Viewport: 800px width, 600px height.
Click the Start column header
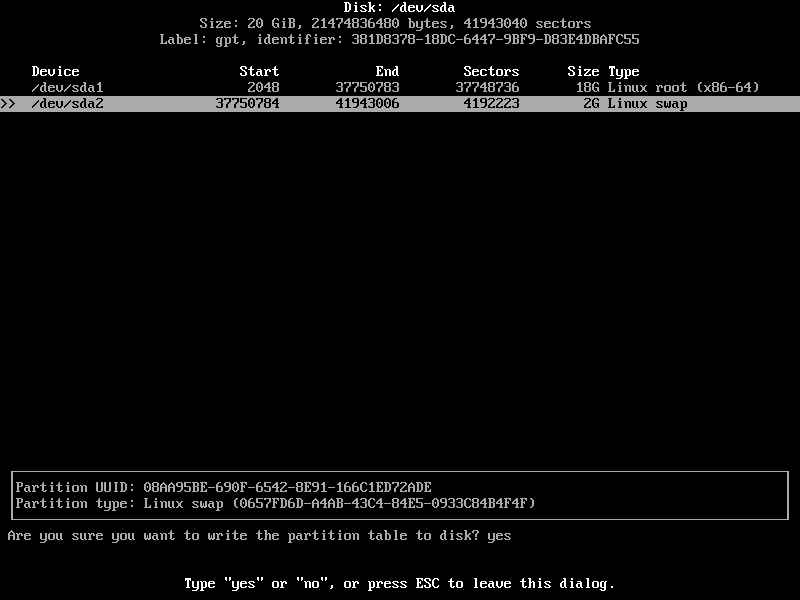[x=259, y=71]
